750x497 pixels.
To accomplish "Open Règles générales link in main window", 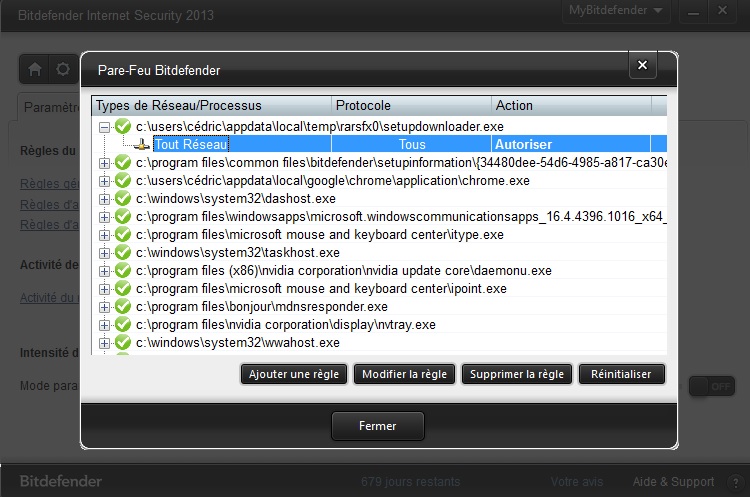I will [x=49, y=184].
